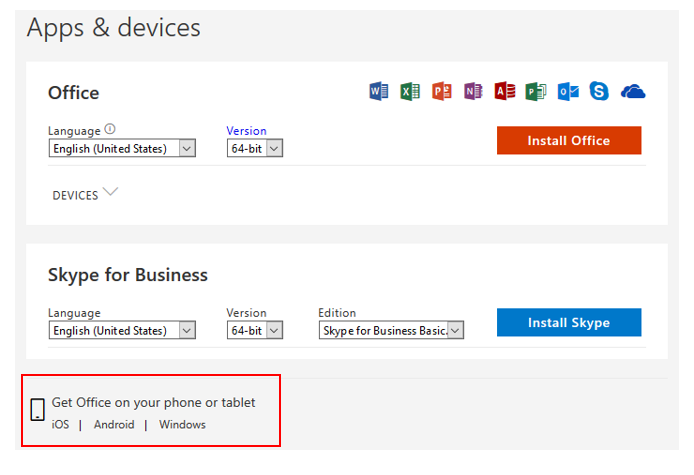The height and width of the screenshot is (475, 694).
Task: Open Skype for Business Version dropdown
Action: 255,330
